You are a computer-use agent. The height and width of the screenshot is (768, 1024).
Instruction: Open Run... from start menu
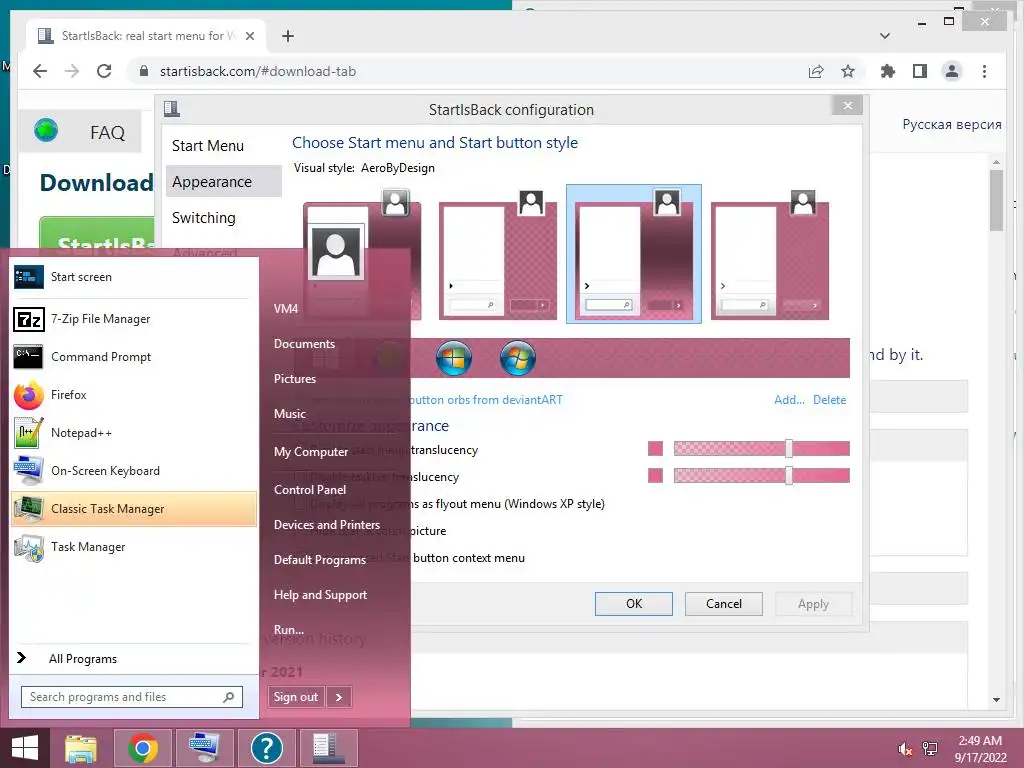289,630
